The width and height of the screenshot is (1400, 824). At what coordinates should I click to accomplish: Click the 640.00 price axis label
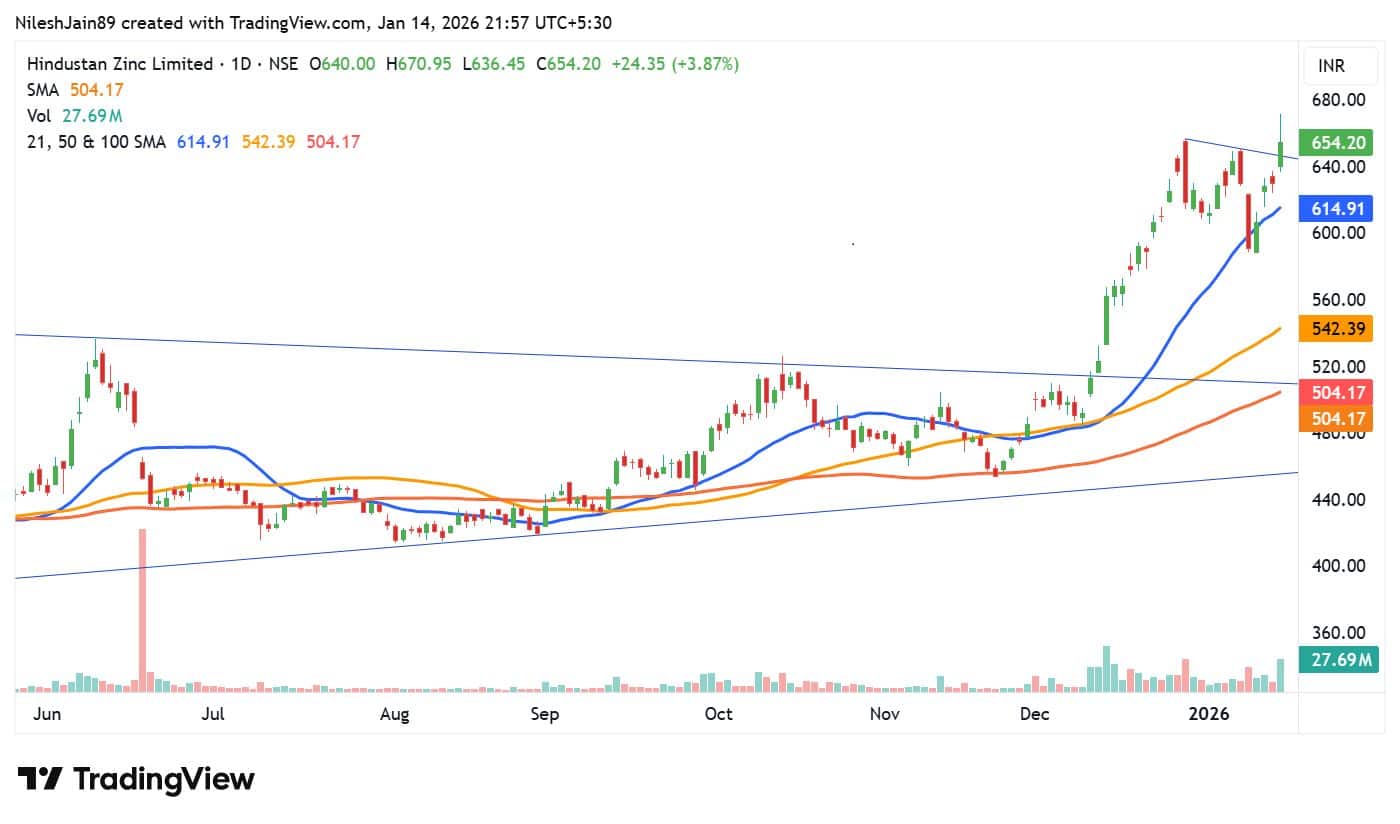click(1338, 167)
